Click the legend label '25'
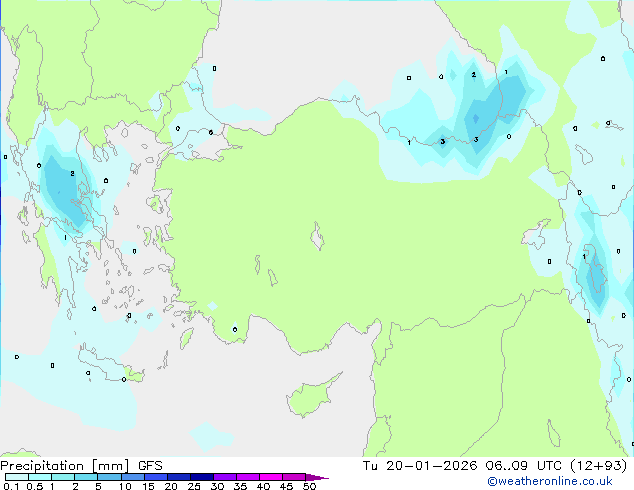The height and width of the screenshot is (490, 634). coord(194,486)
